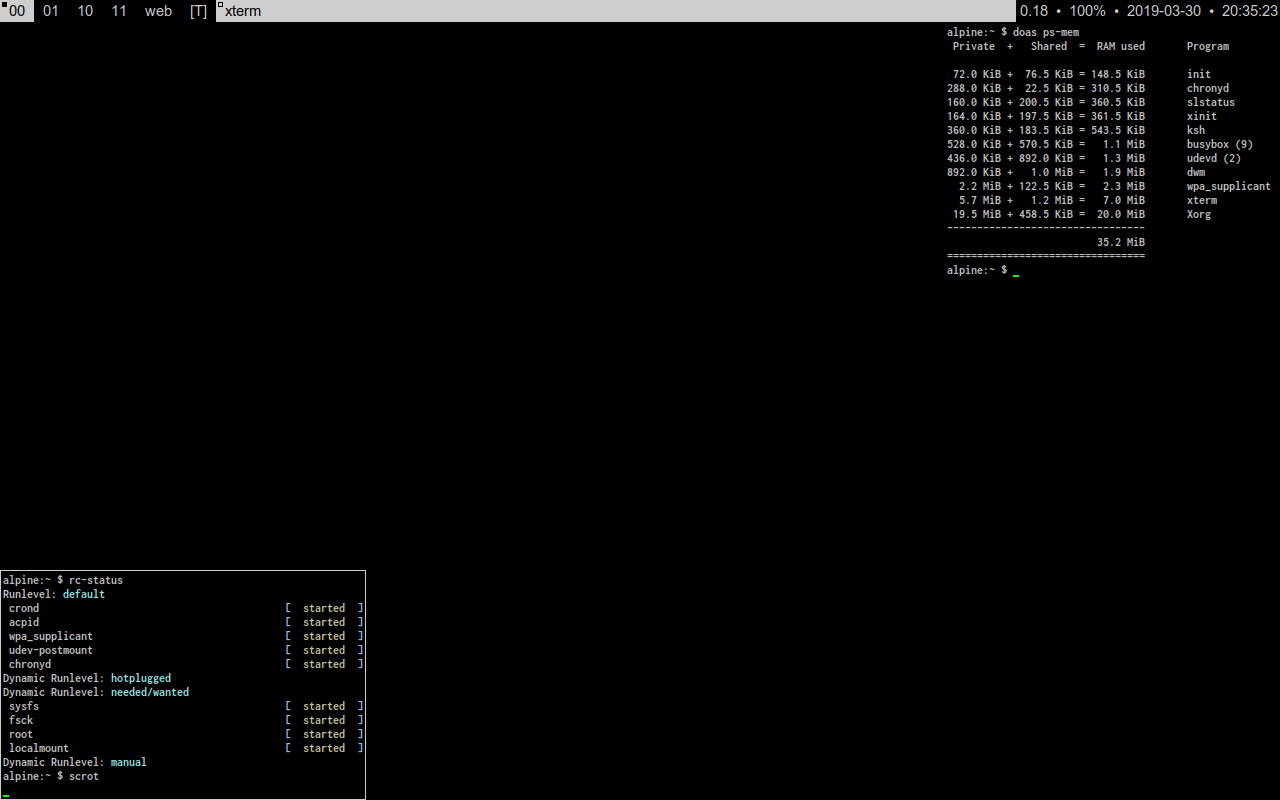Click the 'started' status for crond
Screen dimensions: 1280x800
pyautogui.click(x=324, y=608)
